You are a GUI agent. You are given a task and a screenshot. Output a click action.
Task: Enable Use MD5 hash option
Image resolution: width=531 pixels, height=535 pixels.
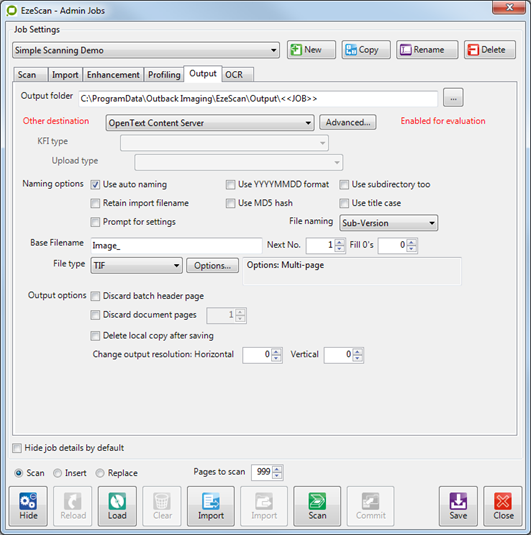(230, 203)
